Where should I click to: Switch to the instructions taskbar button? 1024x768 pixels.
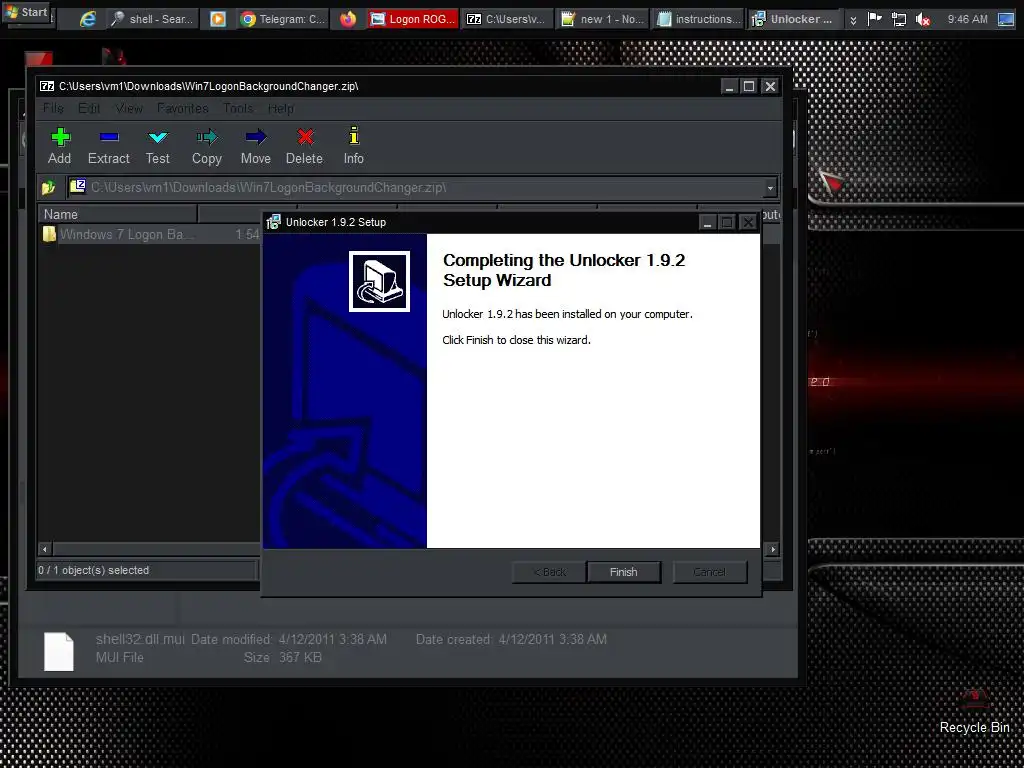pyautogui.click(x=699, y=19)
